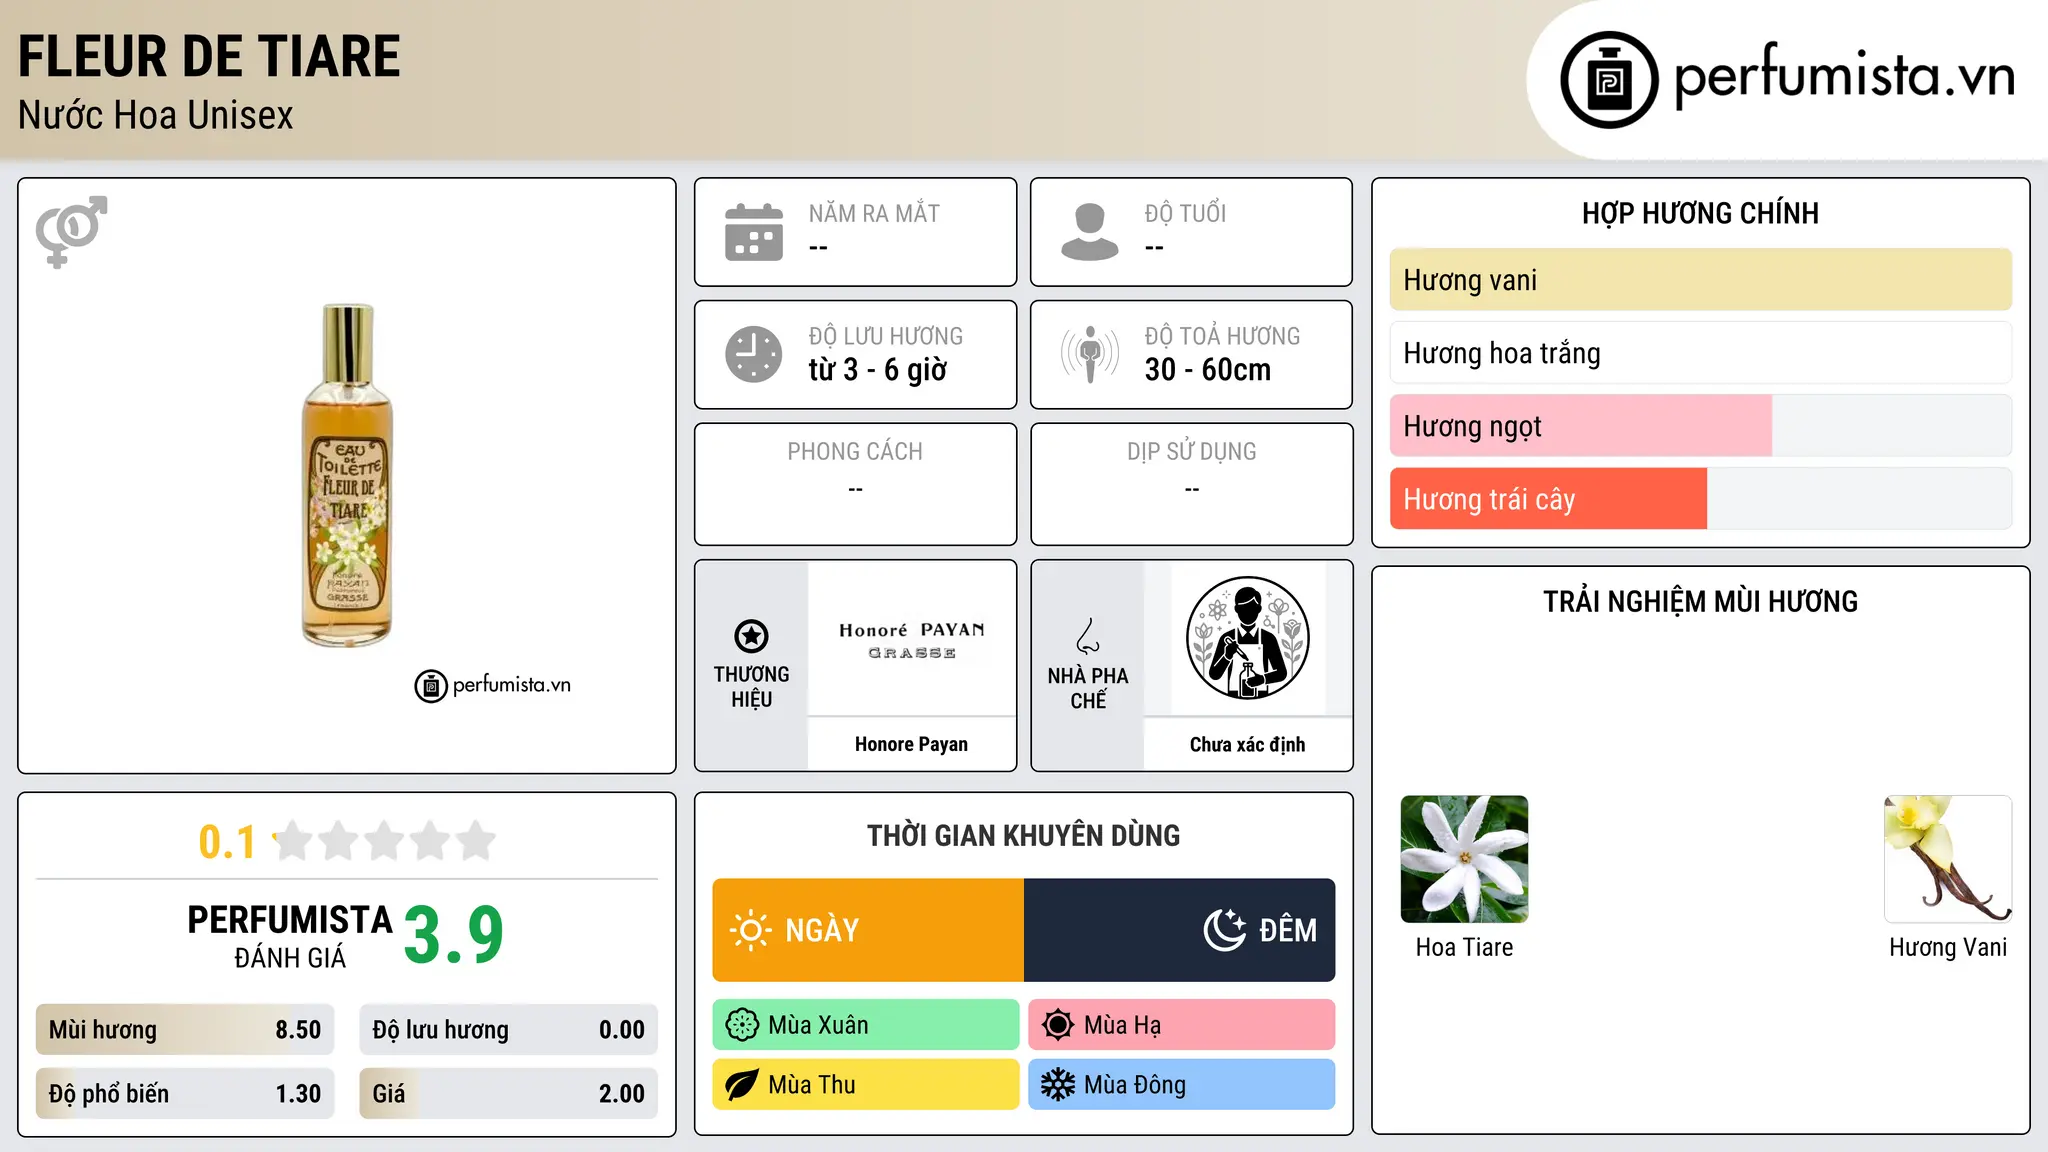The width and height of the screenshot is (2048, 1152).
Task: Click the star rating row
Action: pyautogui.click(x=384, y=841)
